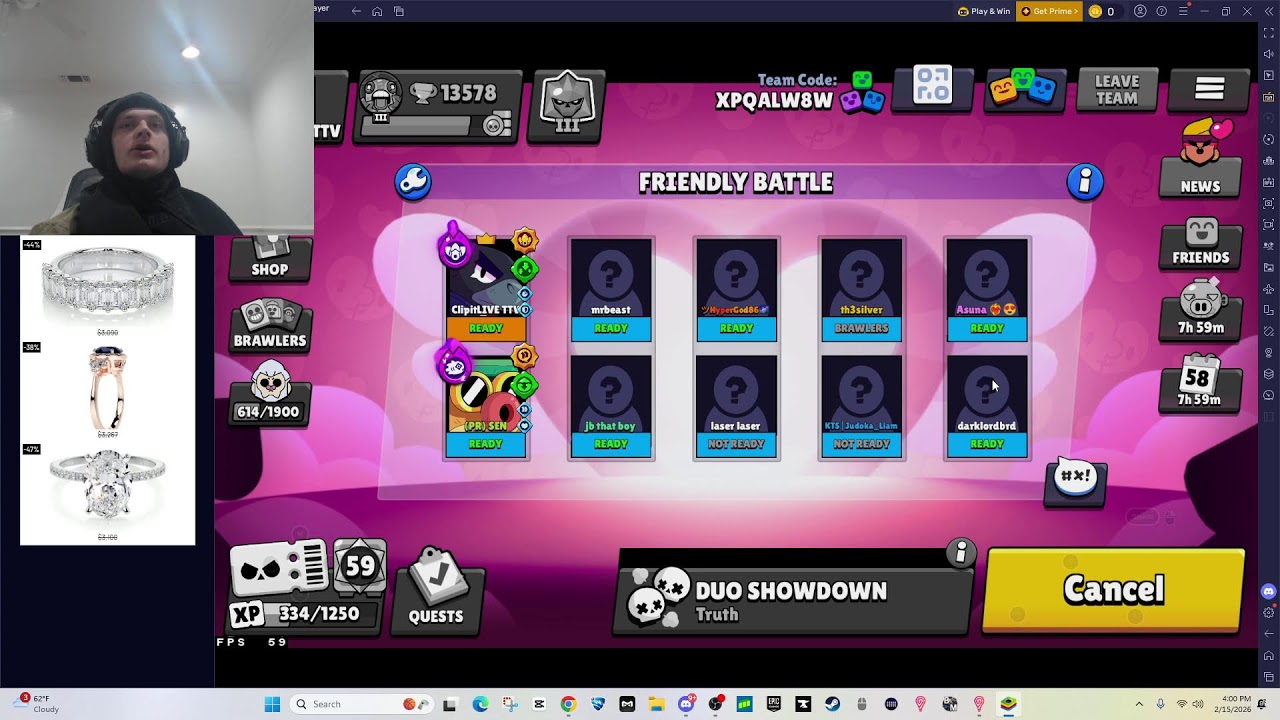Open the Friends list
This screenshot has height=720, width=1280.
(1200, 243)
